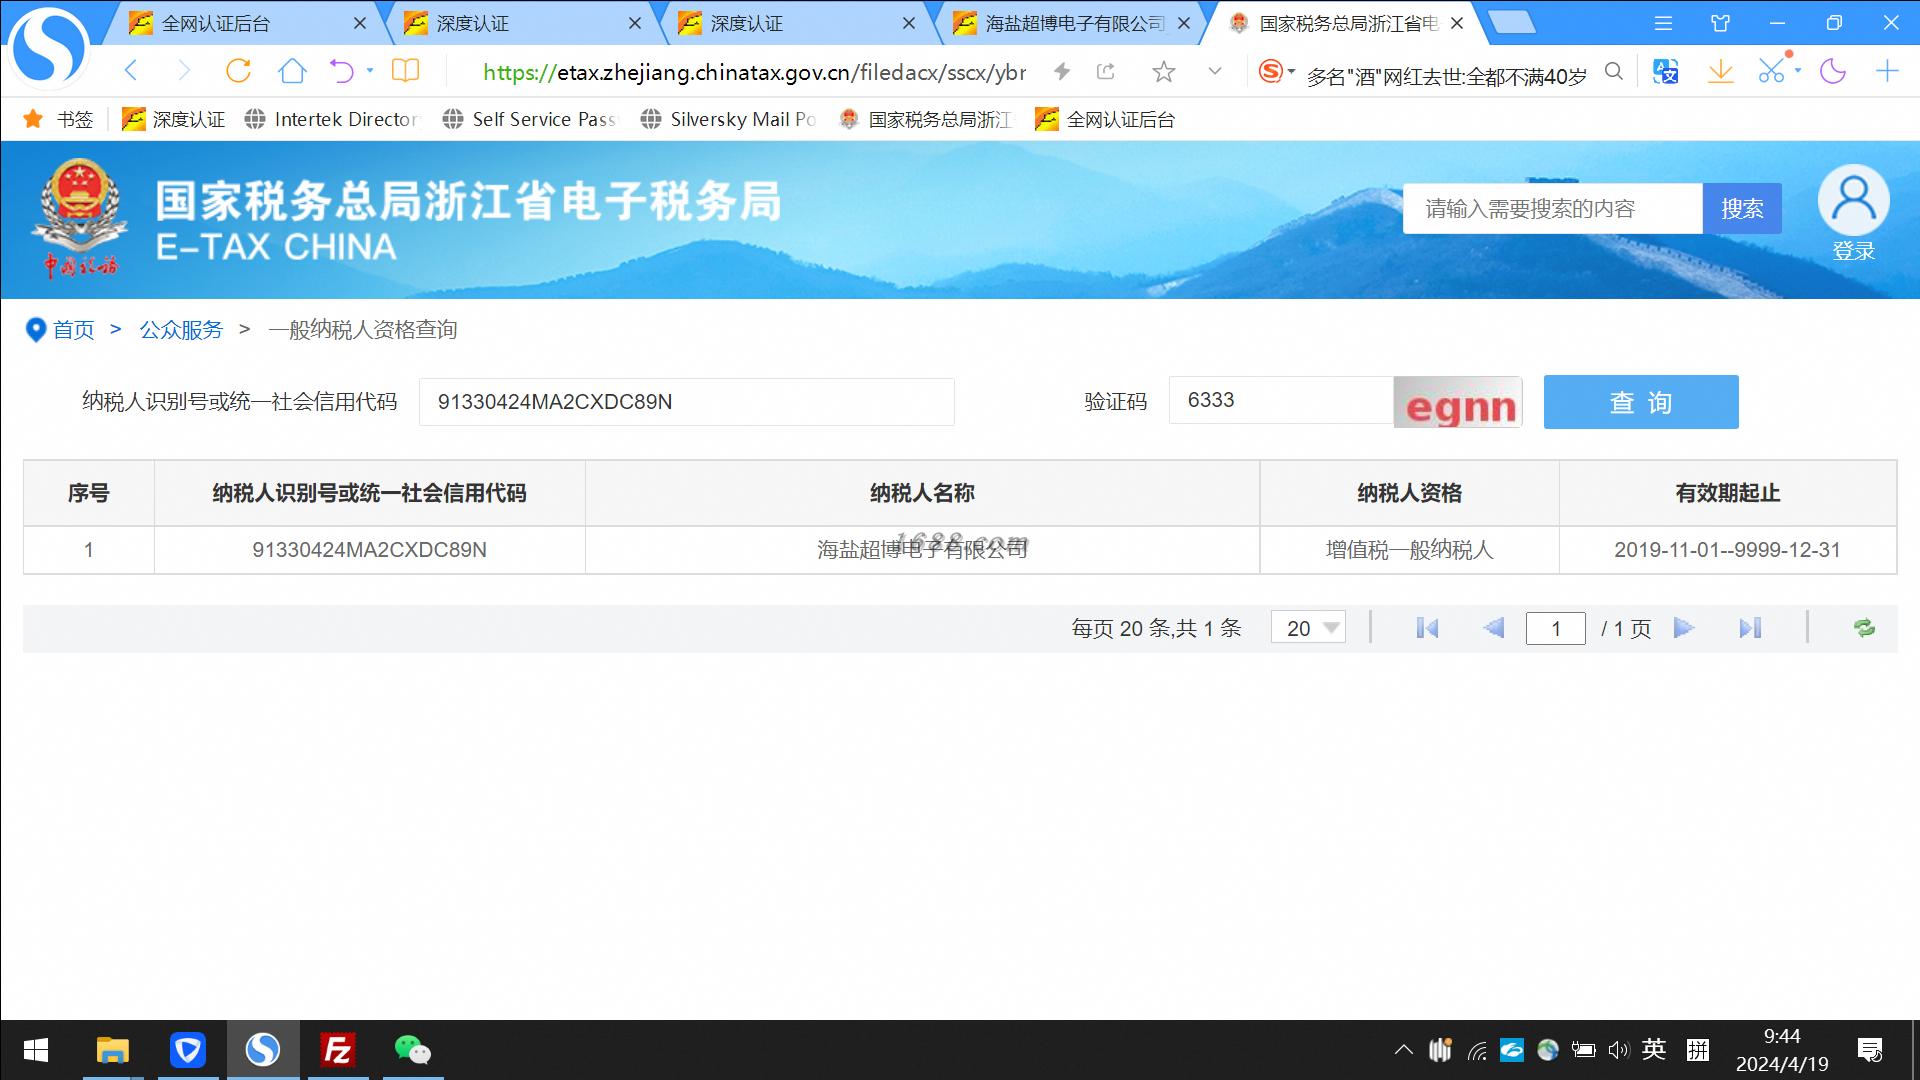
Task: Click the plus icon to add an extension
Action: [x=1887, y=71]
